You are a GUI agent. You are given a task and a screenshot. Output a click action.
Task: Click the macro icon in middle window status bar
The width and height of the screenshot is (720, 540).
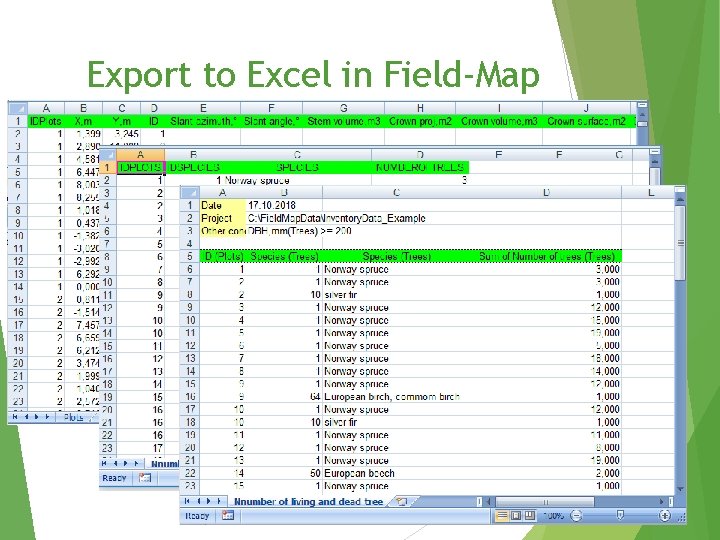click(x=145, y=478)
